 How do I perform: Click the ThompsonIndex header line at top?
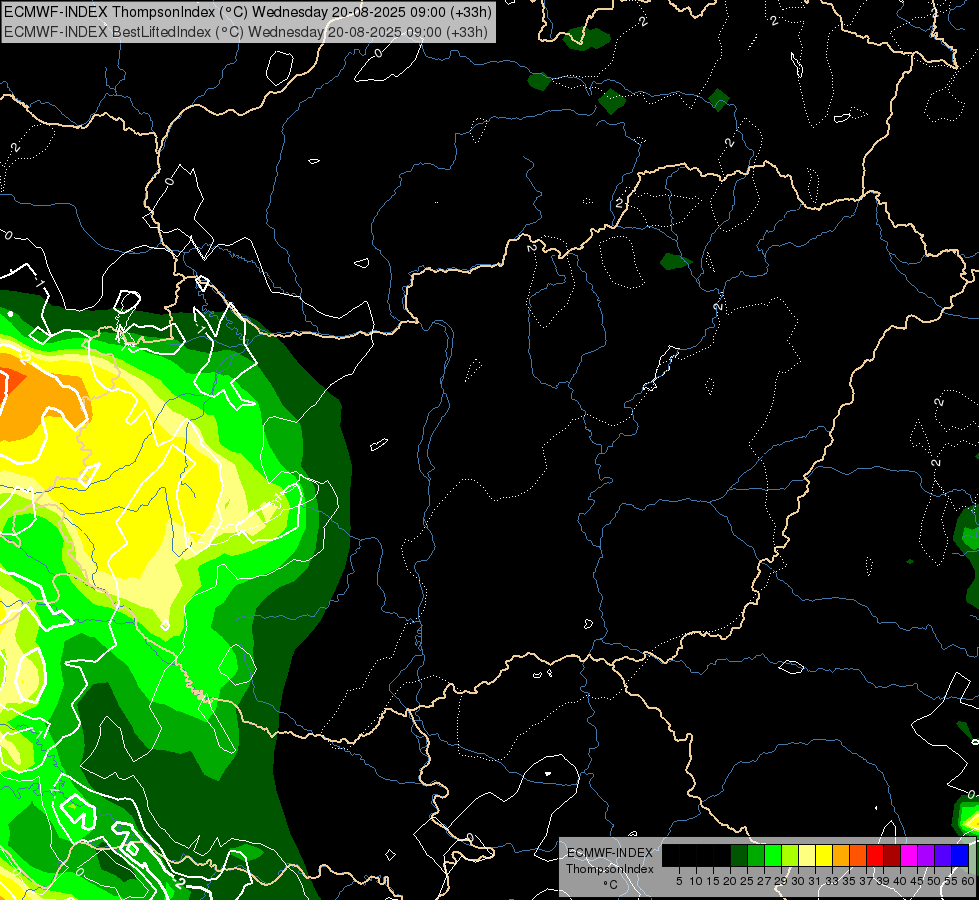[x=248, y=11]
